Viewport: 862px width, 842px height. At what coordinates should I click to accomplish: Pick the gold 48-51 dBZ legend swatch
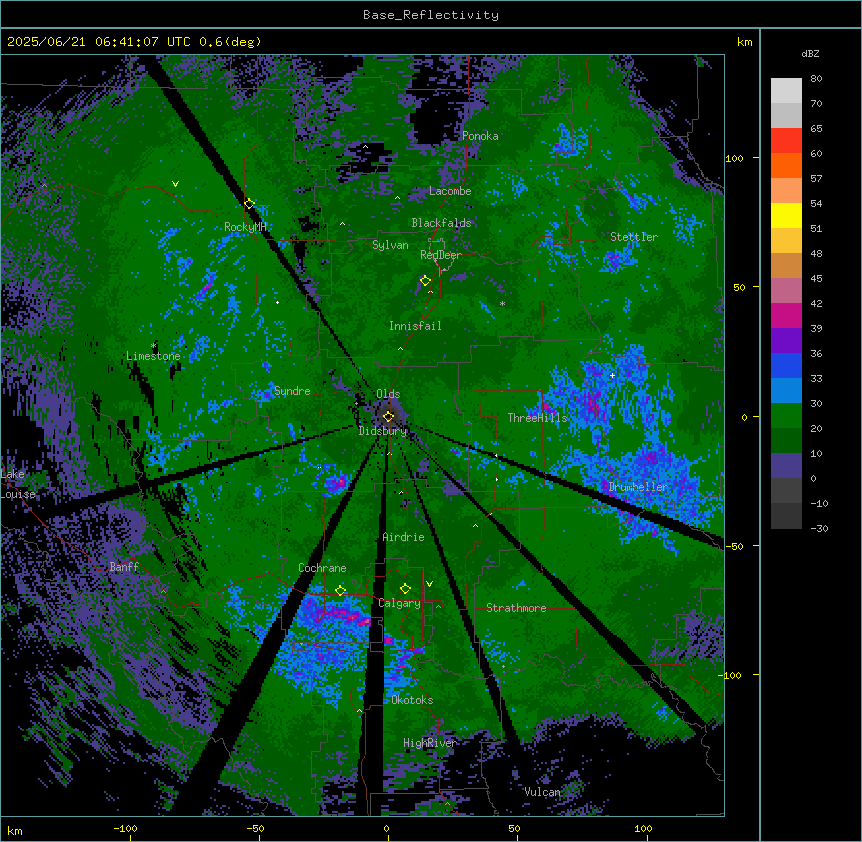786,241
